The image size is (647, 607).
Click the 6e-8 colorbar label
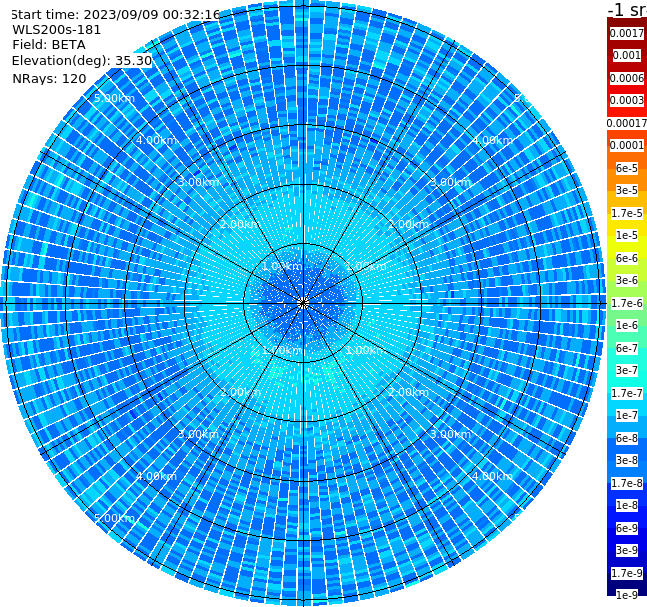[x=627, y=438]
